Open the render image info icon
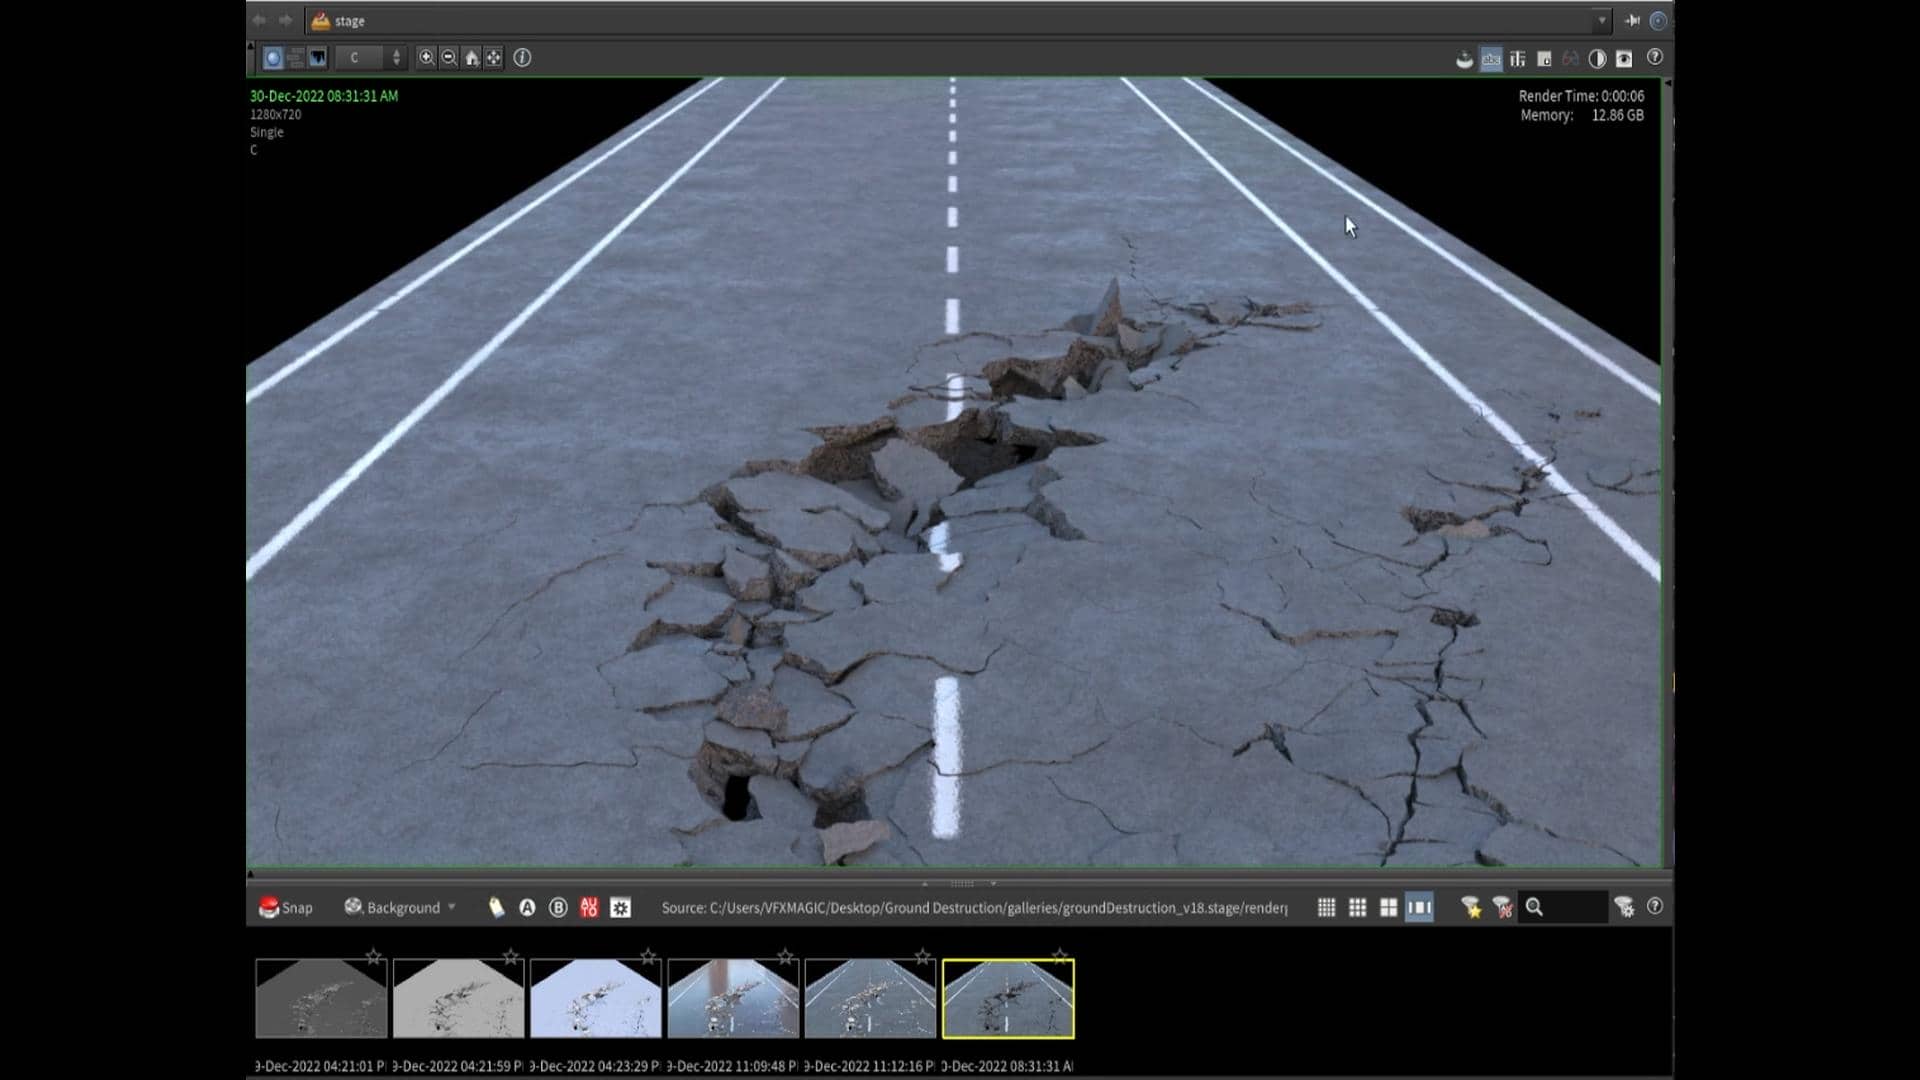 (522, 58)
